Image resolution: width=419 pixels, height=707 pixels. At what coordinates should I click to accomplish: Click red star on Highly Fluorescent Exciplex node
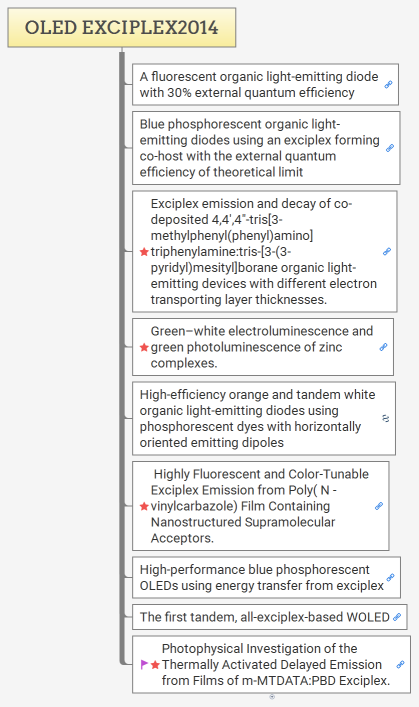click(x=144, y=506)
